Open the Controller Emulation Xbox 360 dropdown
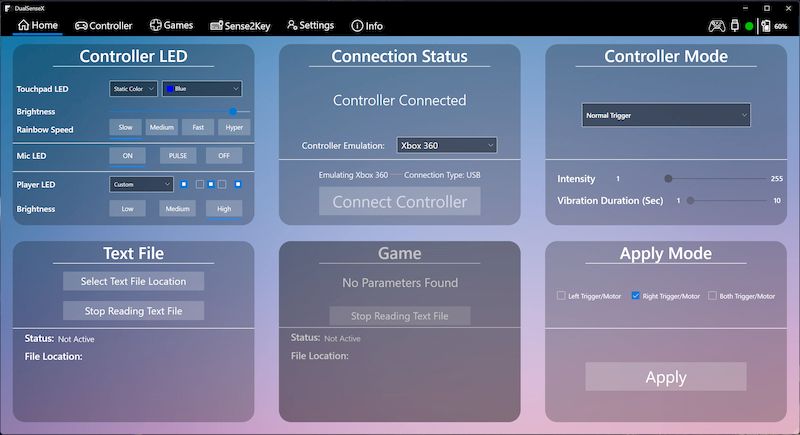800x435 pixels. [446, 145]
